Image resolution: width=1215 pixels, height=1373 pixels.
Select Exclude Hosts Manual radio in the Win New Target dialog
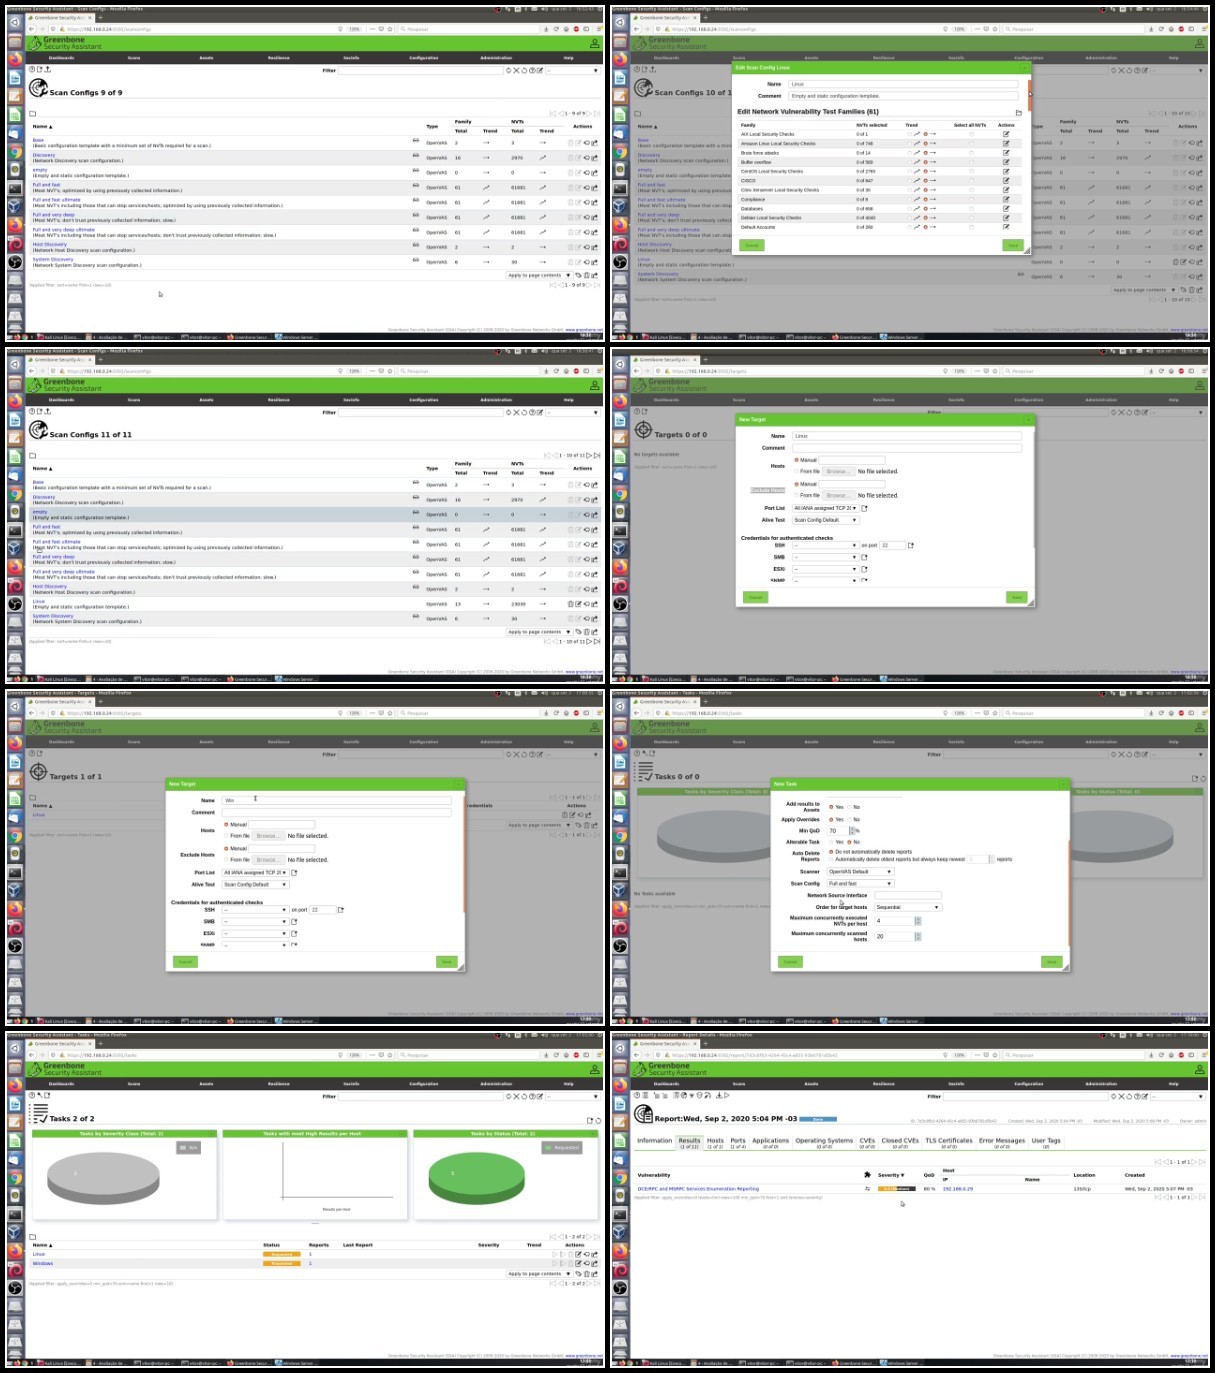226,848
